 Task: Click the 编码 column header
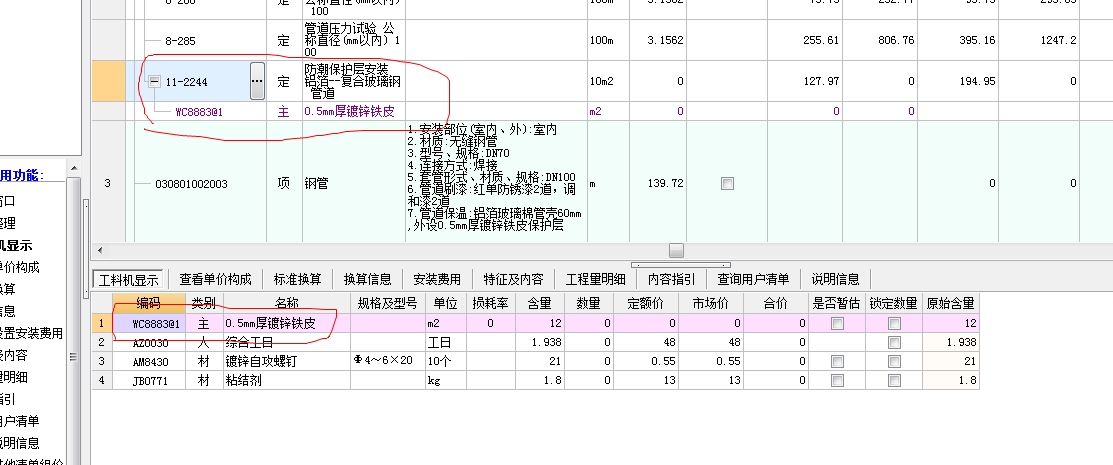pos(149,304)
